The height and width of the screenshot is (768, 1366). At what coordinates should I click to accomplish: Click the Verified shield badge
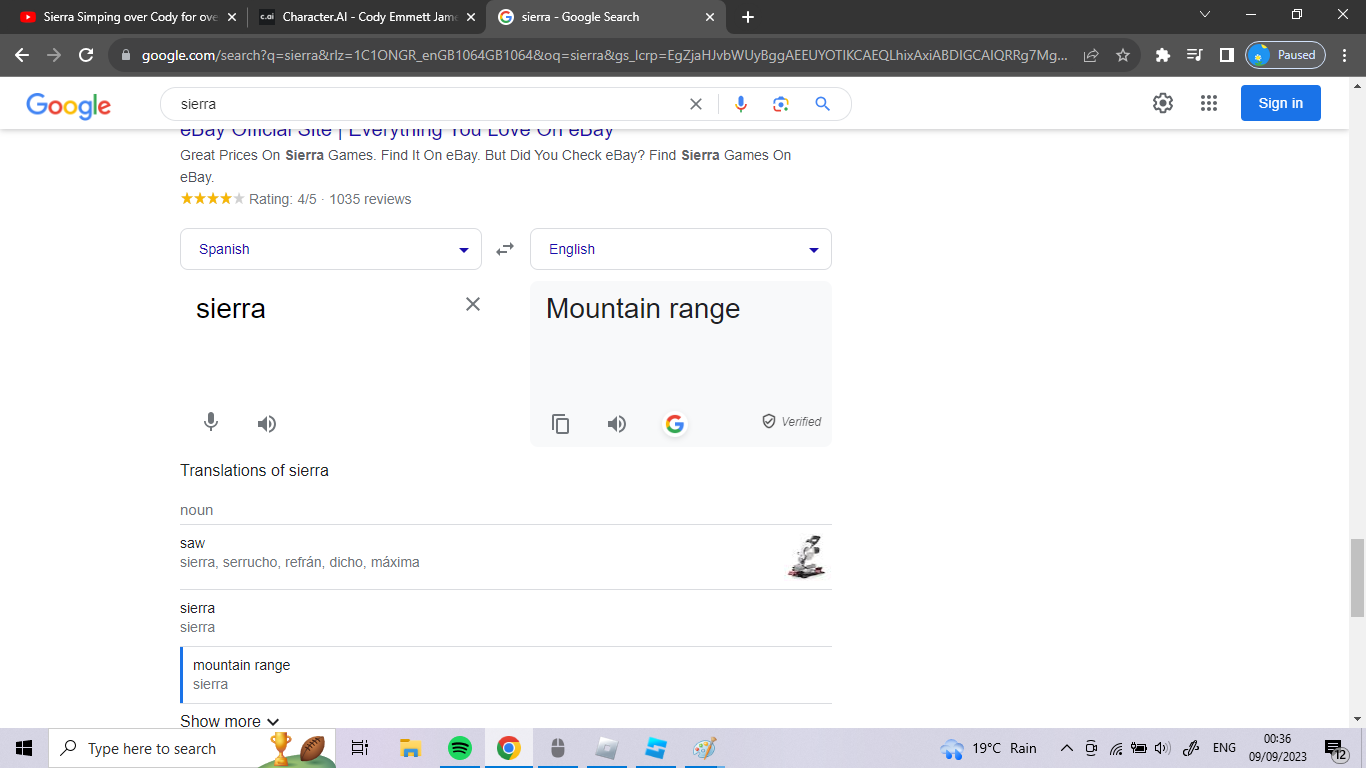click(x=791, y=422)
